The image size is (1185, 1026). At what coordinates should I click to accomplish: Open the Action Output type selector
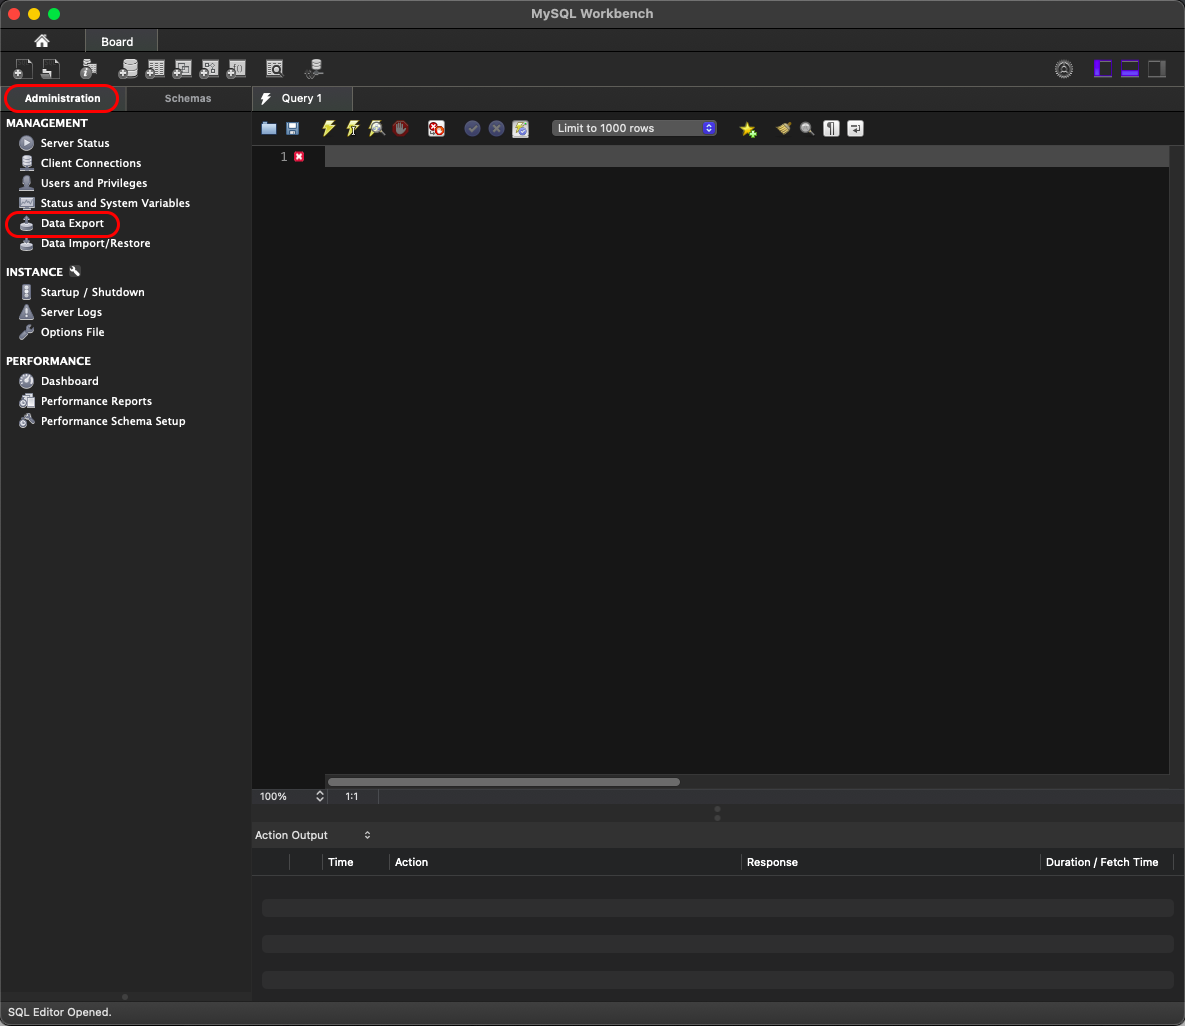pos(313,835)
